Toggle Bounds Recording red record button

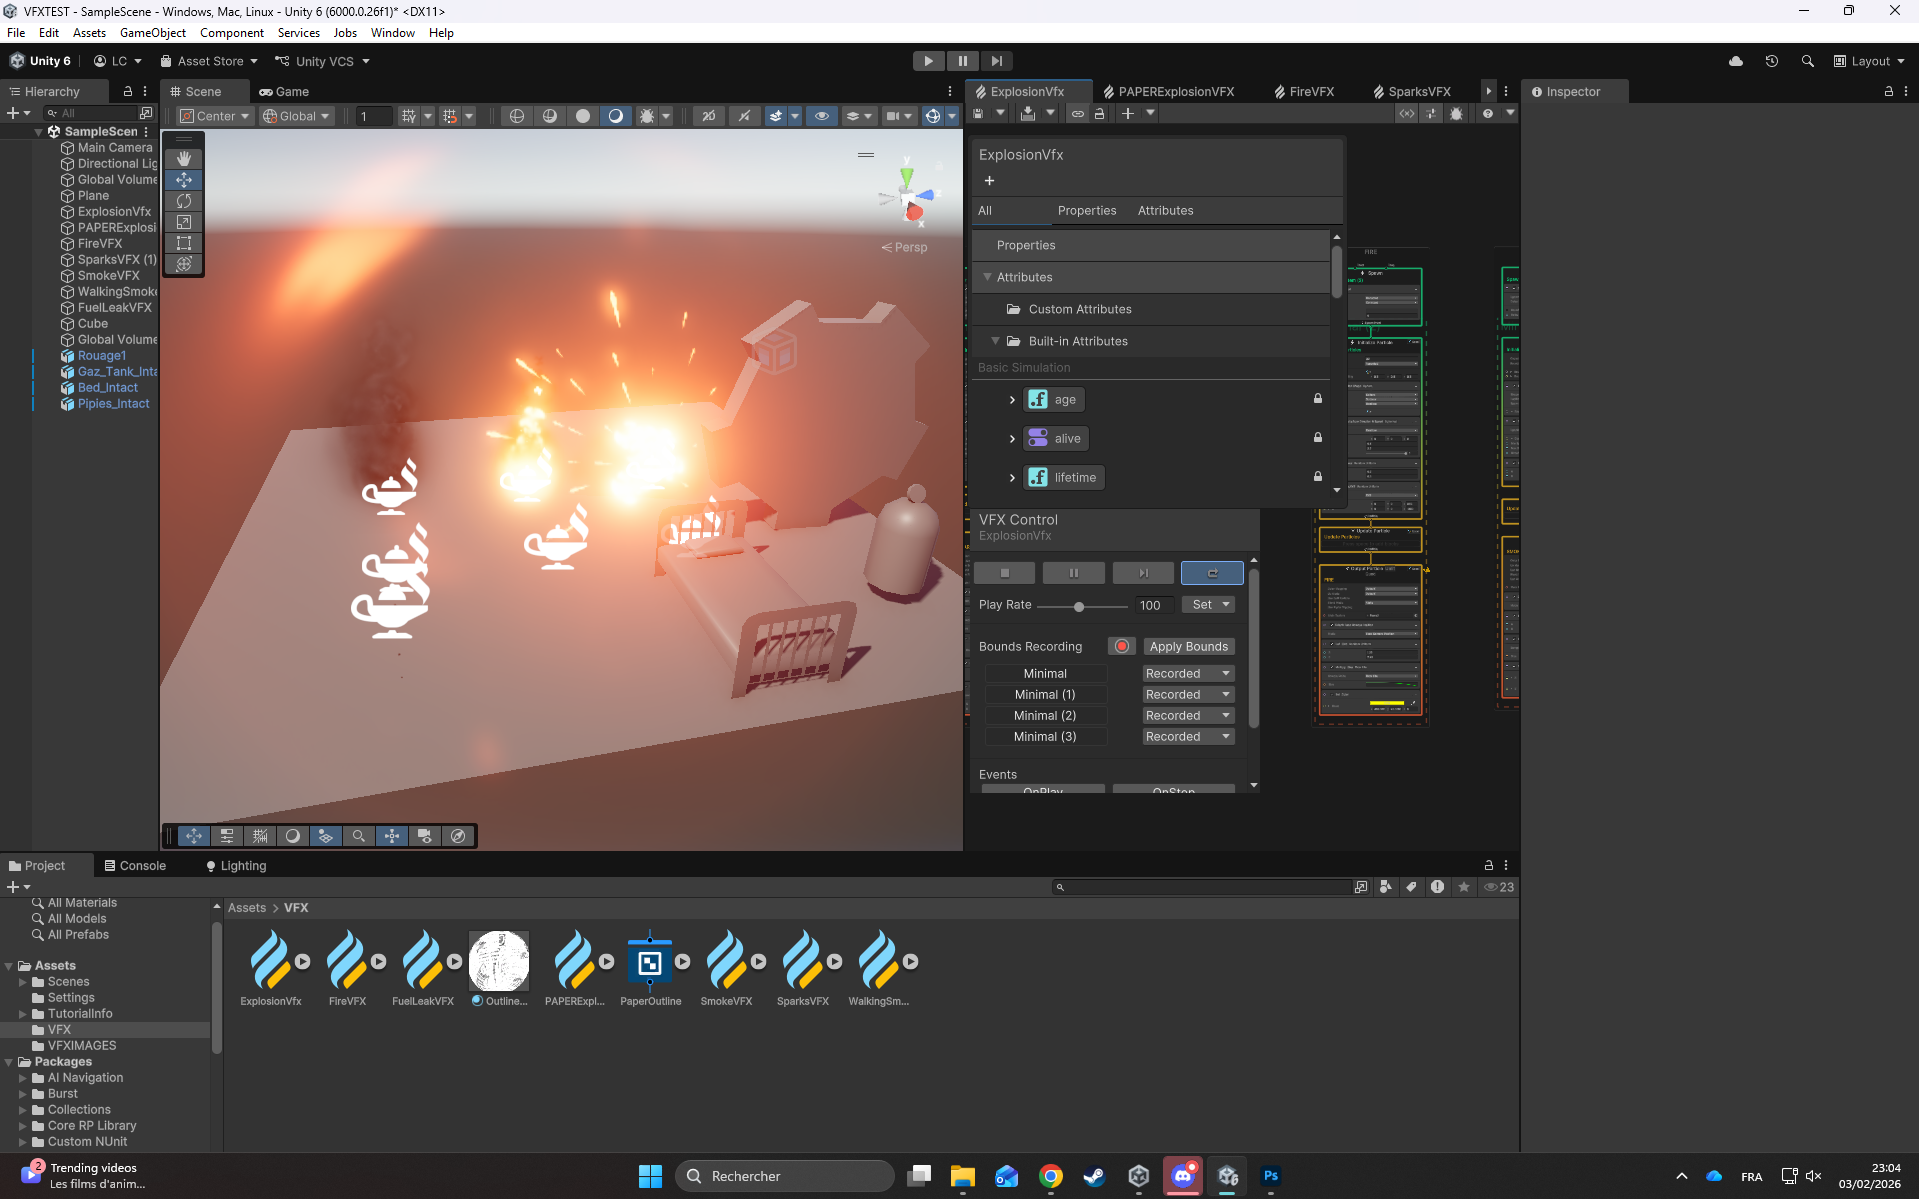point(1122,647)
